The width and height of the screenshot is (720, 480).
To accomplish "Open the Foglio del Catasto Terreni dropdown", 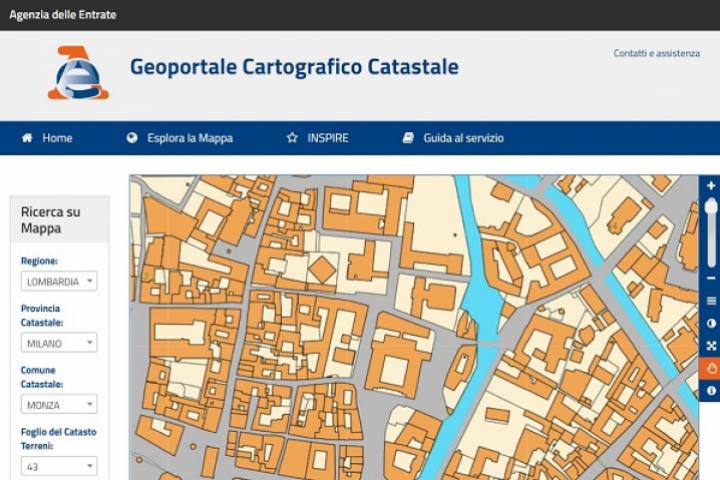I will tap(59, 466).
